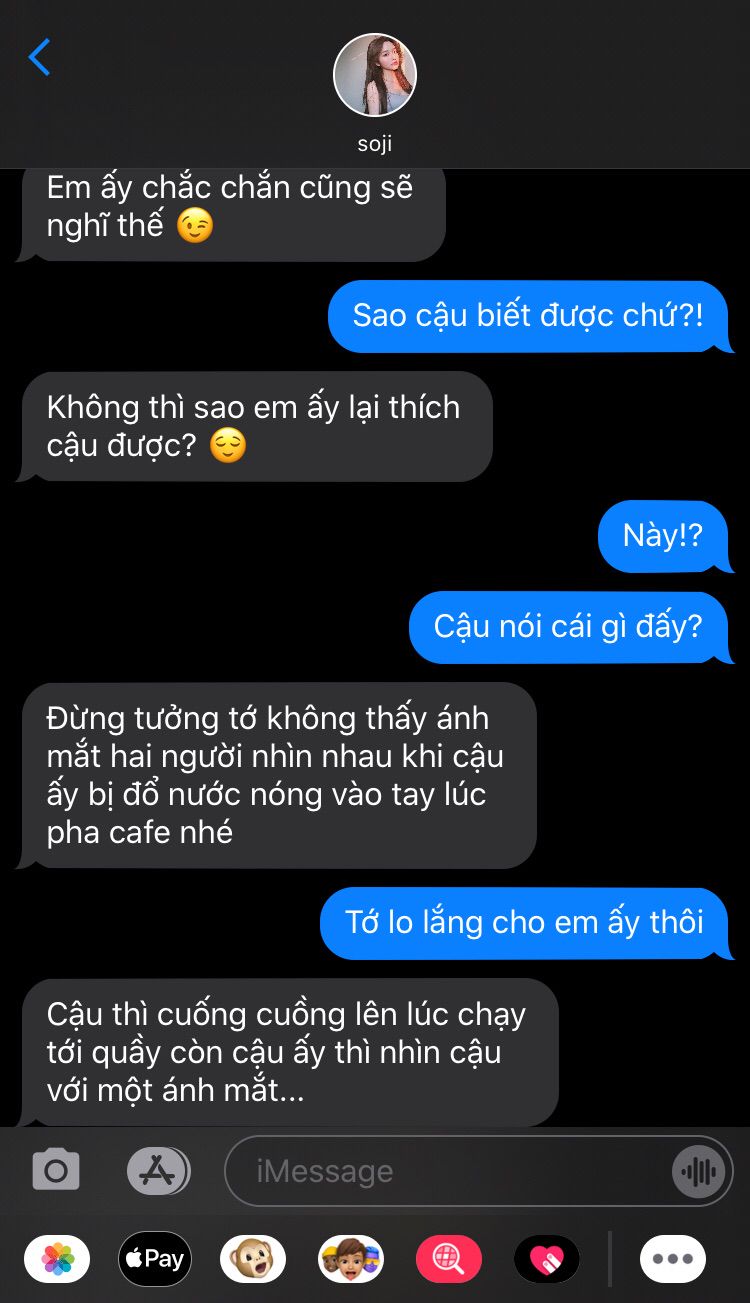Tap the audio record waveform button
The width and height of the screenshot is (750, 1303).
pyautogui.click(x=697, y=1171)
